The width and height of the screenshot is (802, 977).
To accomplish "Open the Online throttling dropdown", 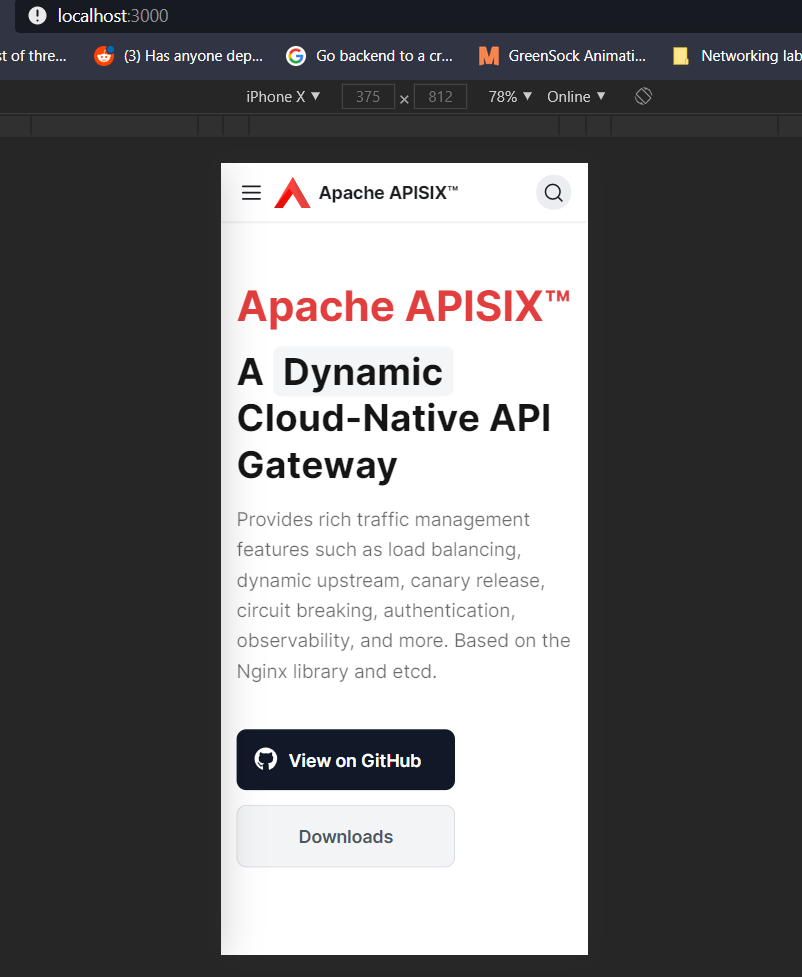I will (576, 97).
